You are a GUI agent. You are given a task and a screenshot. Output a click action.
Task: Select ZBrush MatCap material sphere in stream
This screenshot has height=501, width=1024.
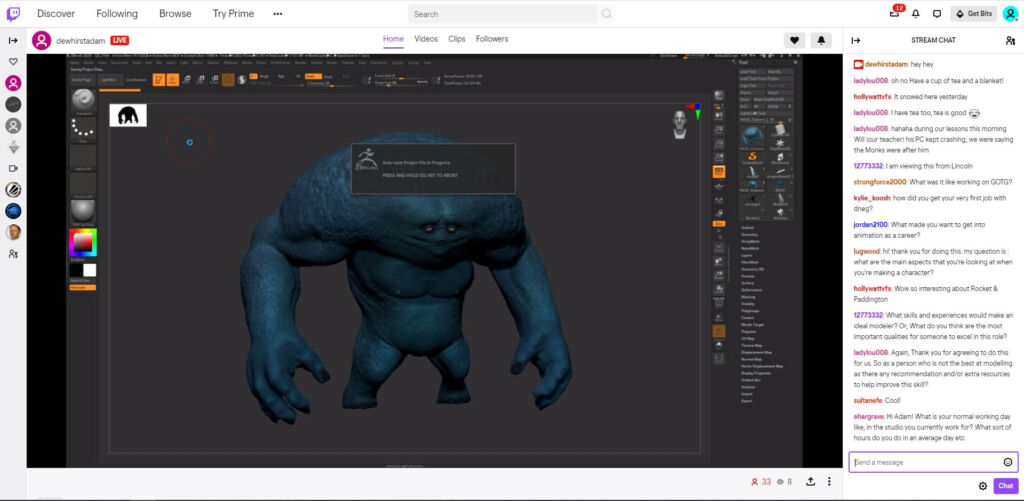(x=83, y=212)
